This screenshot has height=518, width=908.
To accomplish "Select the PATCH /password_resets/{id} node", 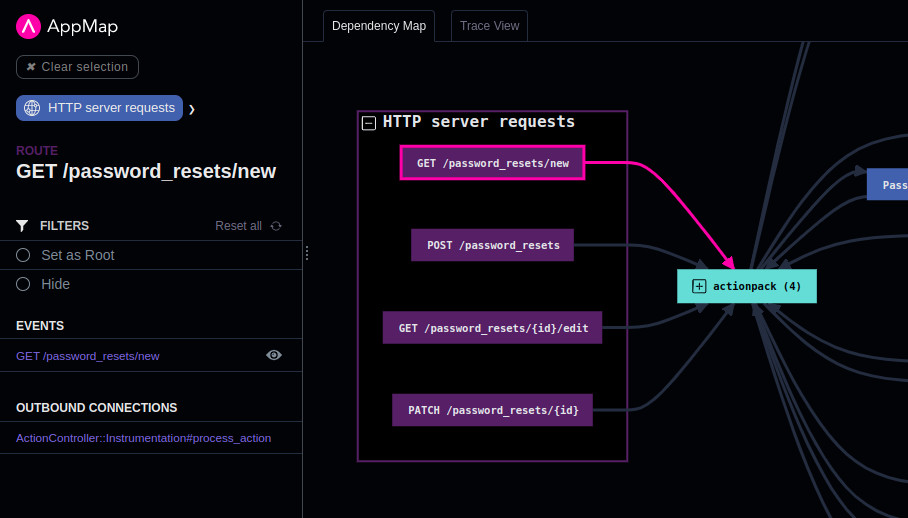I will tap(492, 410).
